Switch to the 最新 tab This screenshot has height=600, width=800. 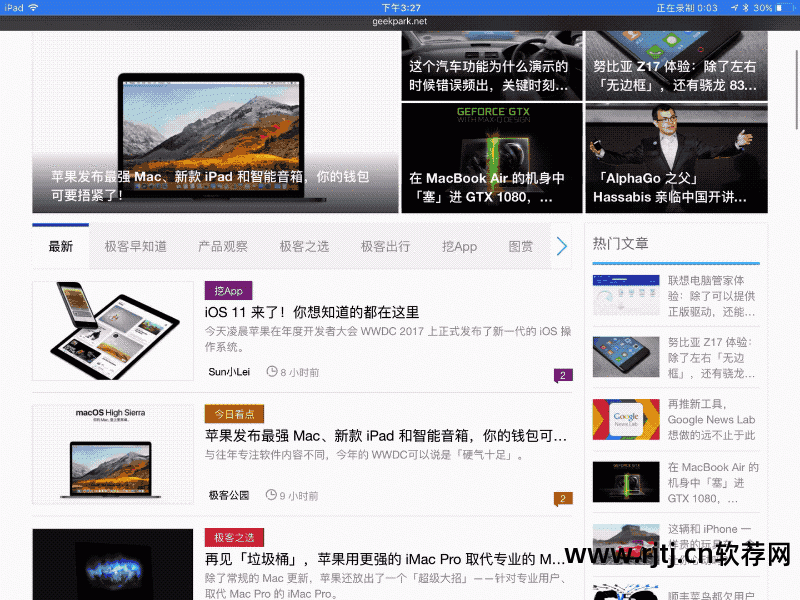click(60, 244)
